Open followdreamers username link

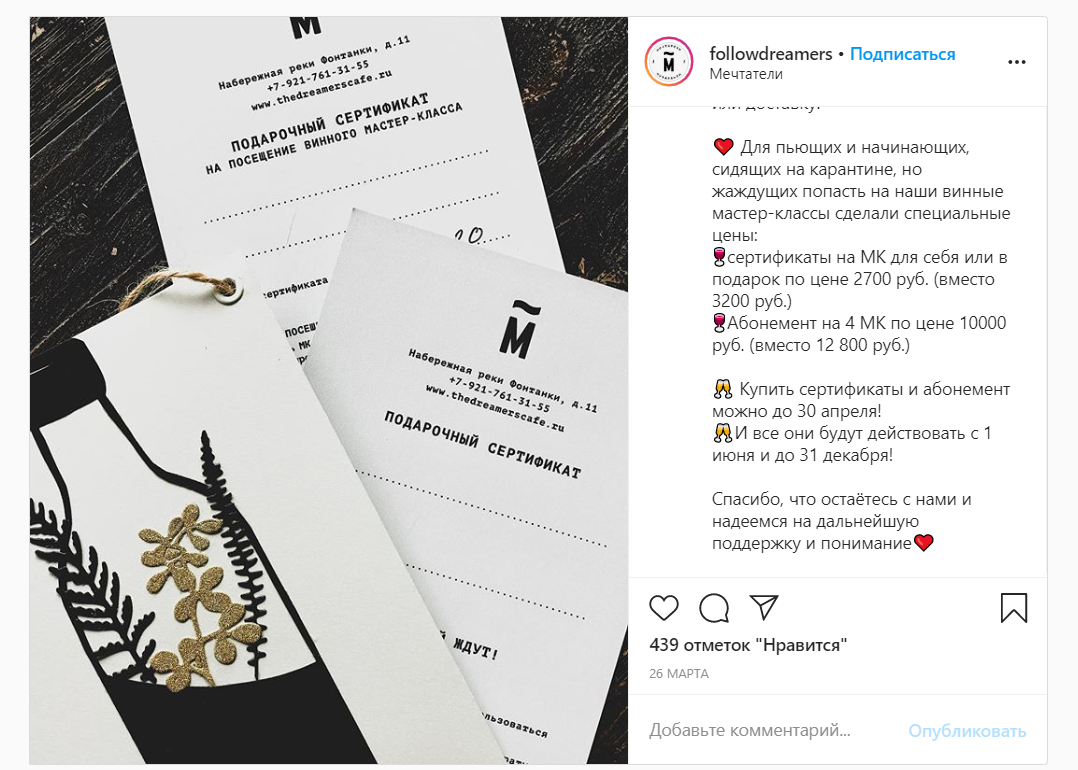pyautogui.click(x=771, y=54)
